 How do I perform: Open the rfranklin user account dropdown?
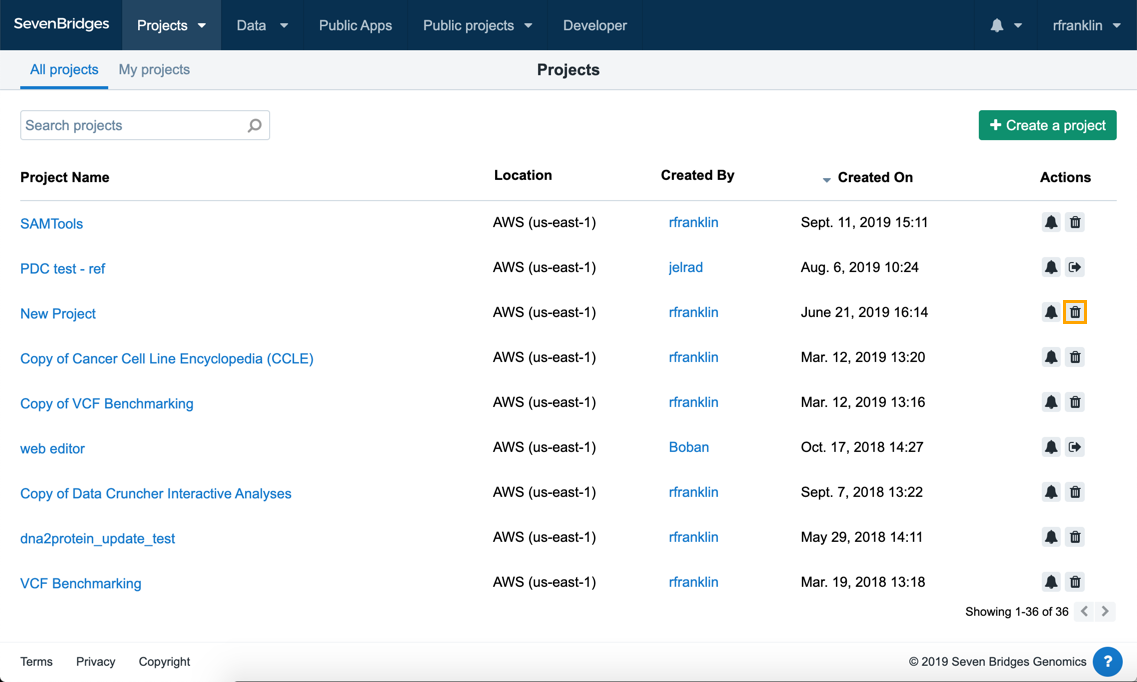coord(1086,25)
